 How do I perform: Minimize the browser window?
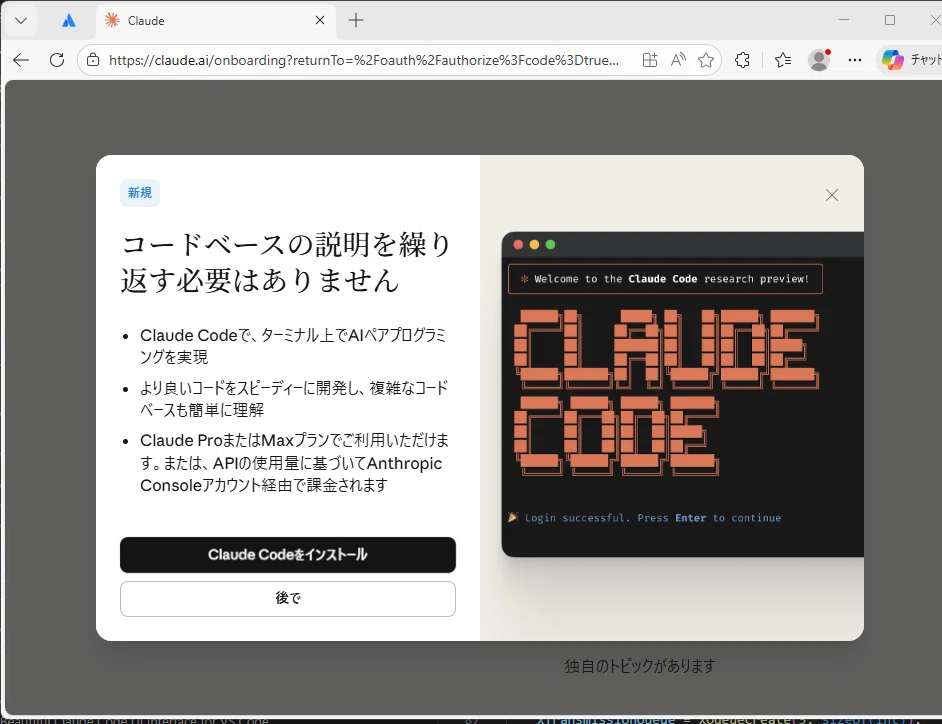pos(844,20)
